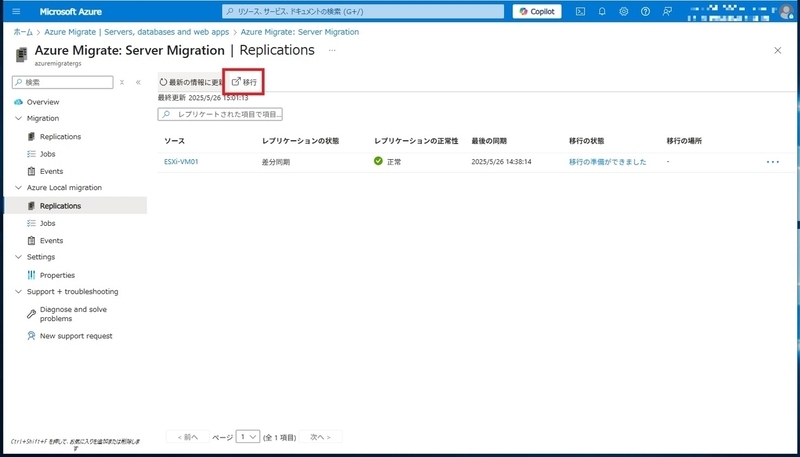Collapse the Migration section
Image resolution: width=800 pixels, height=457 pixels.
point(19,118)
